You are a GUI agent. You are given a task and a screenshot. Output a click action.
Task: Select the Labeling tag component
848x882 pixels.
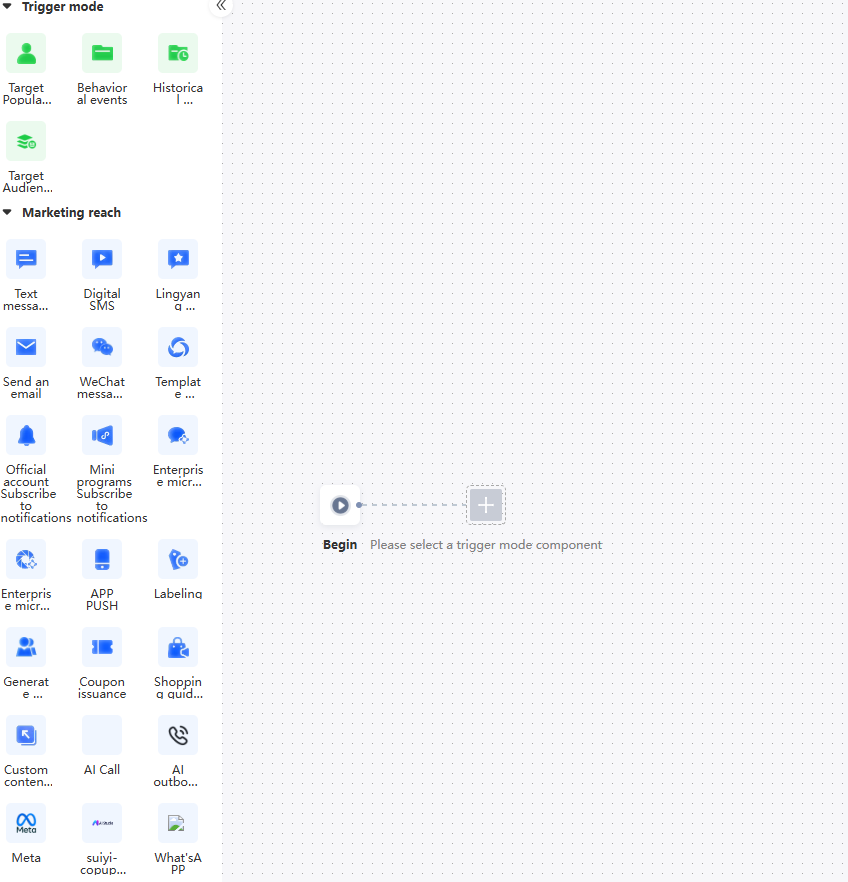click(178, 559)
